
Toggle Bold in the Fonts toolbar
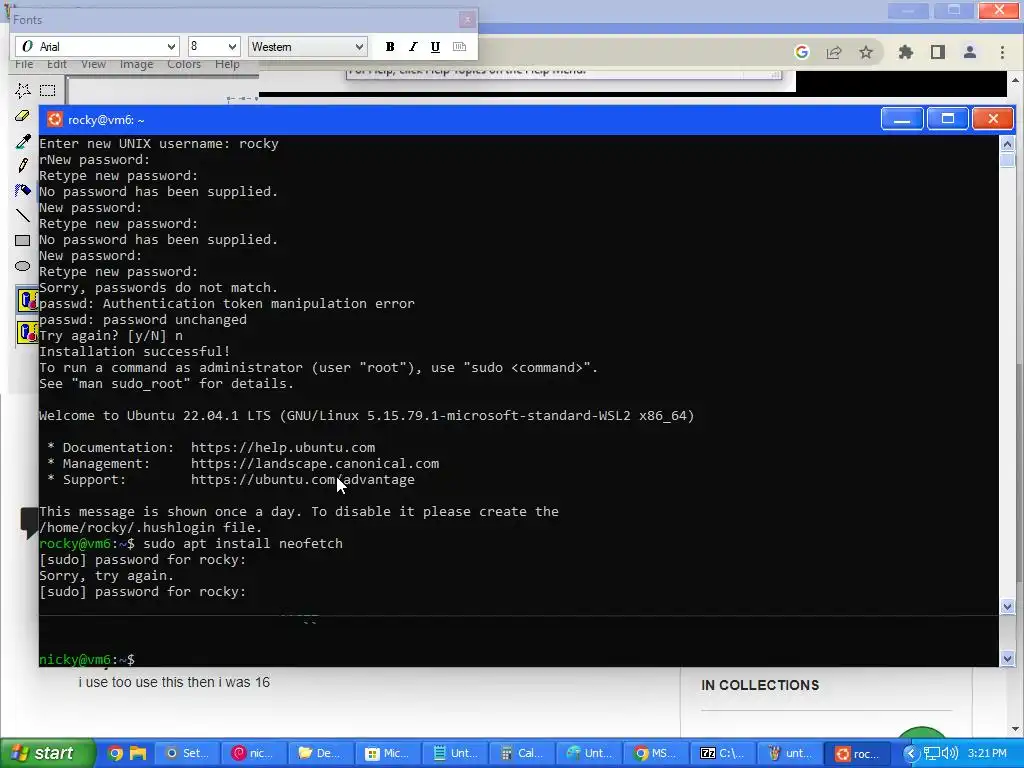pos(390,46)
